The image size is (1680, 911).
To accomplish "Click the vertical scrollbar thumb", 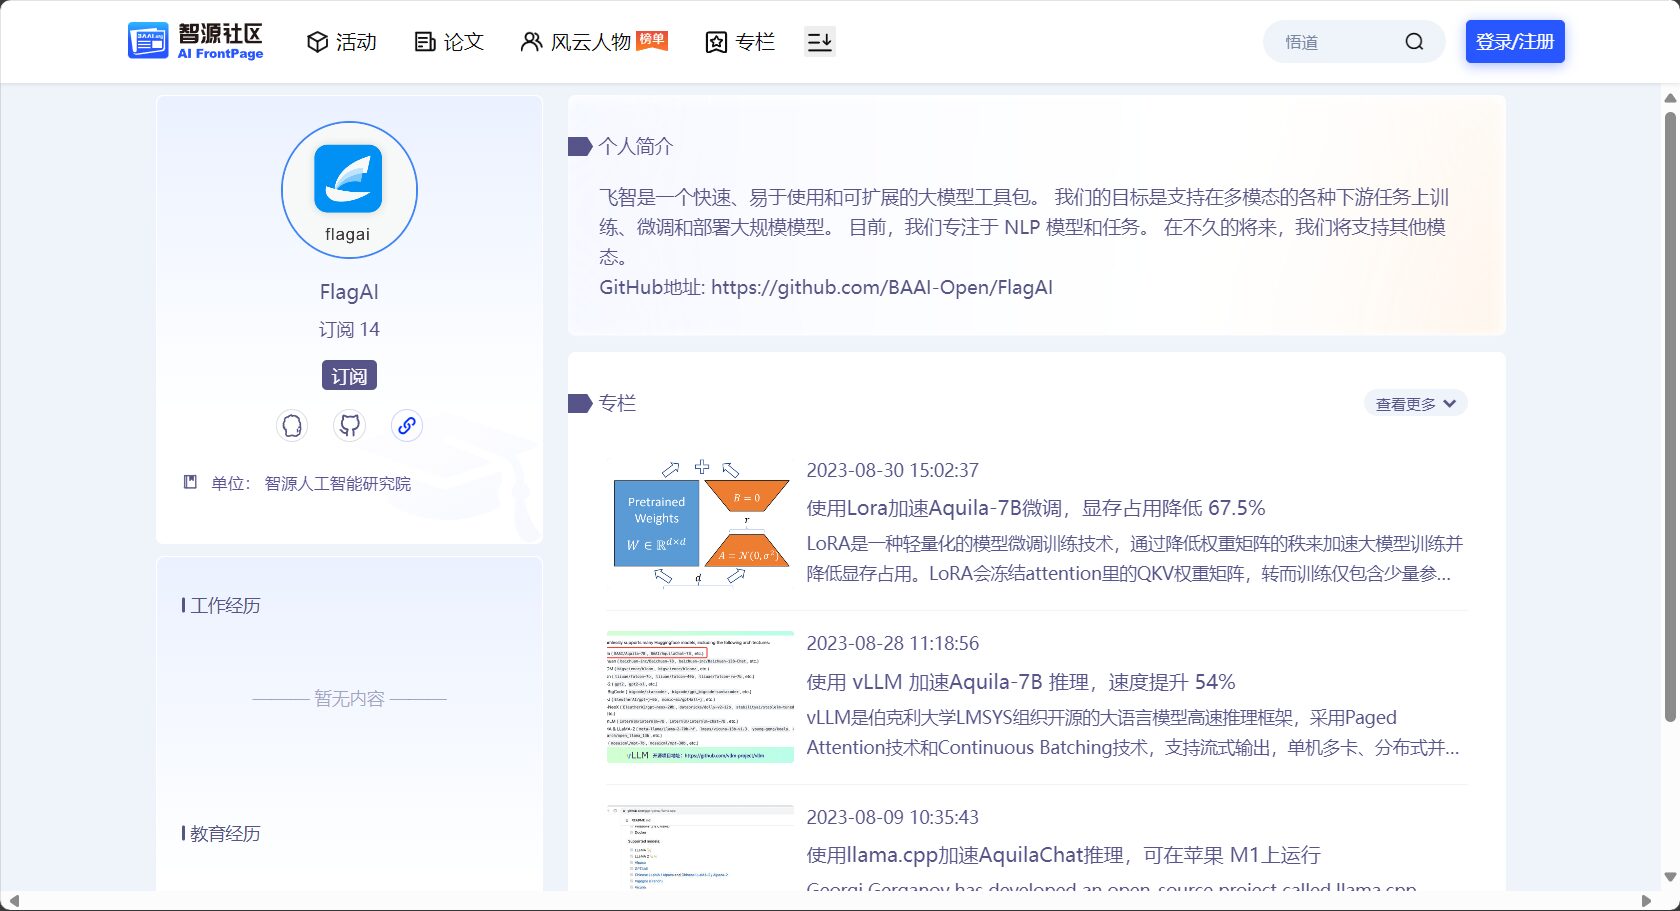I will pyautogui.click(x=1670, y=416).
